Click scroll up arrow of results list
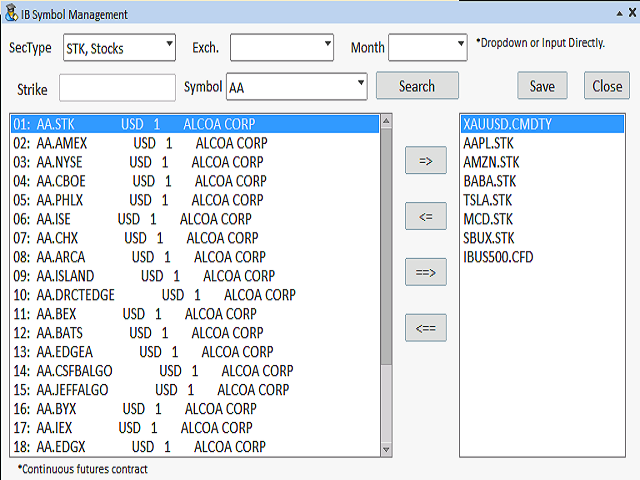Image resolution: width=640 pixels, height=480 pixels. 386,121
